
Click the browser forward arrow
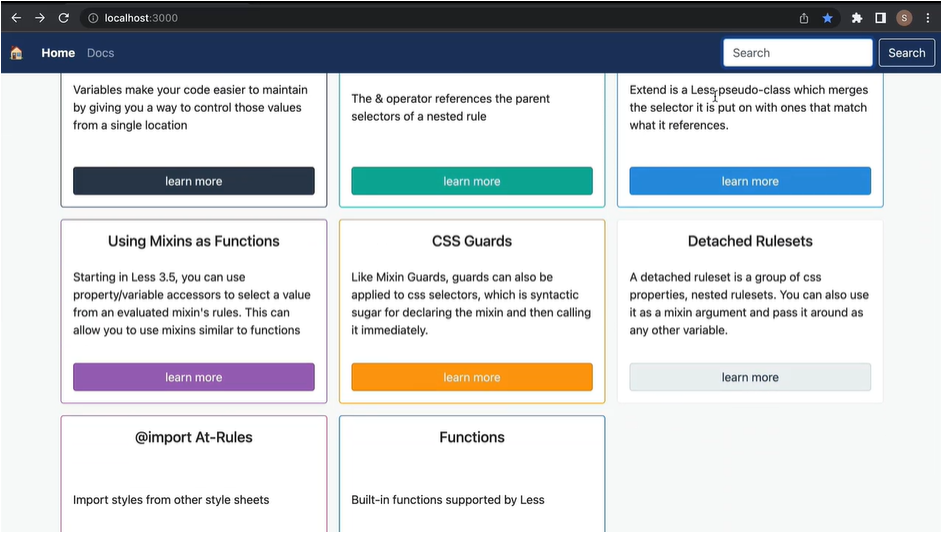click(x=40, y=18)
